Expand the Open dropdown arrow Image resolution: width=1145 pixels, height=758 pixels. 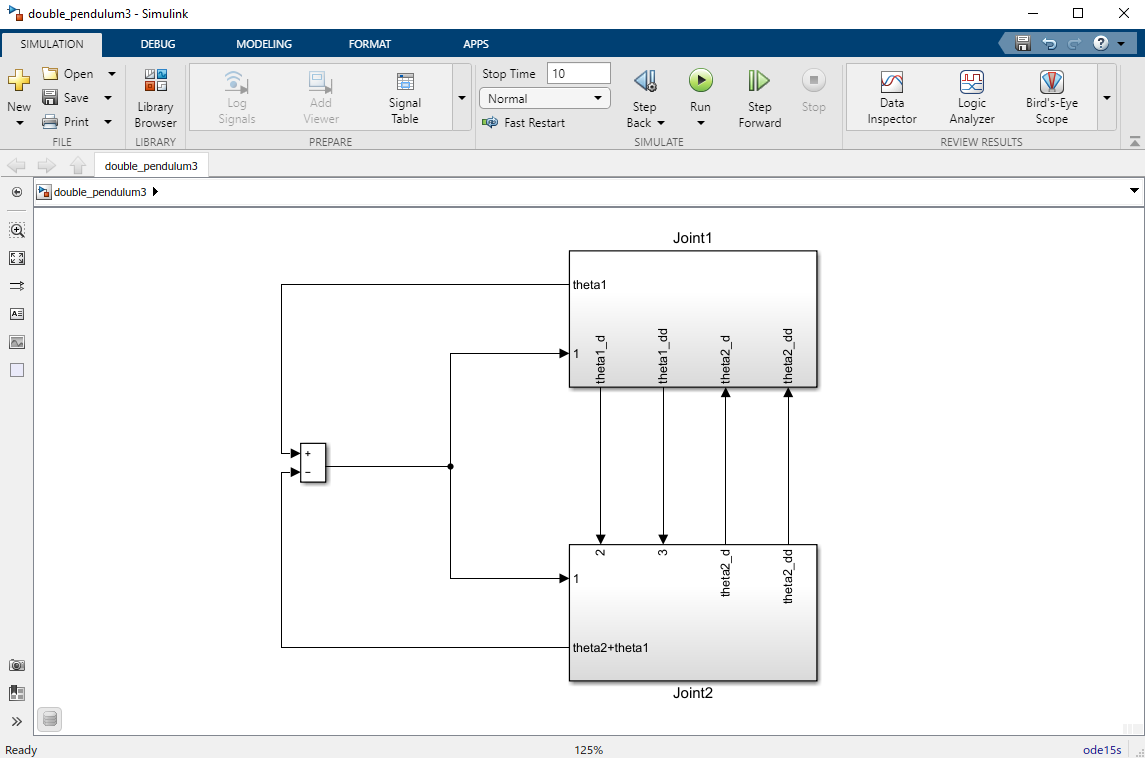[x=112, y=74]
